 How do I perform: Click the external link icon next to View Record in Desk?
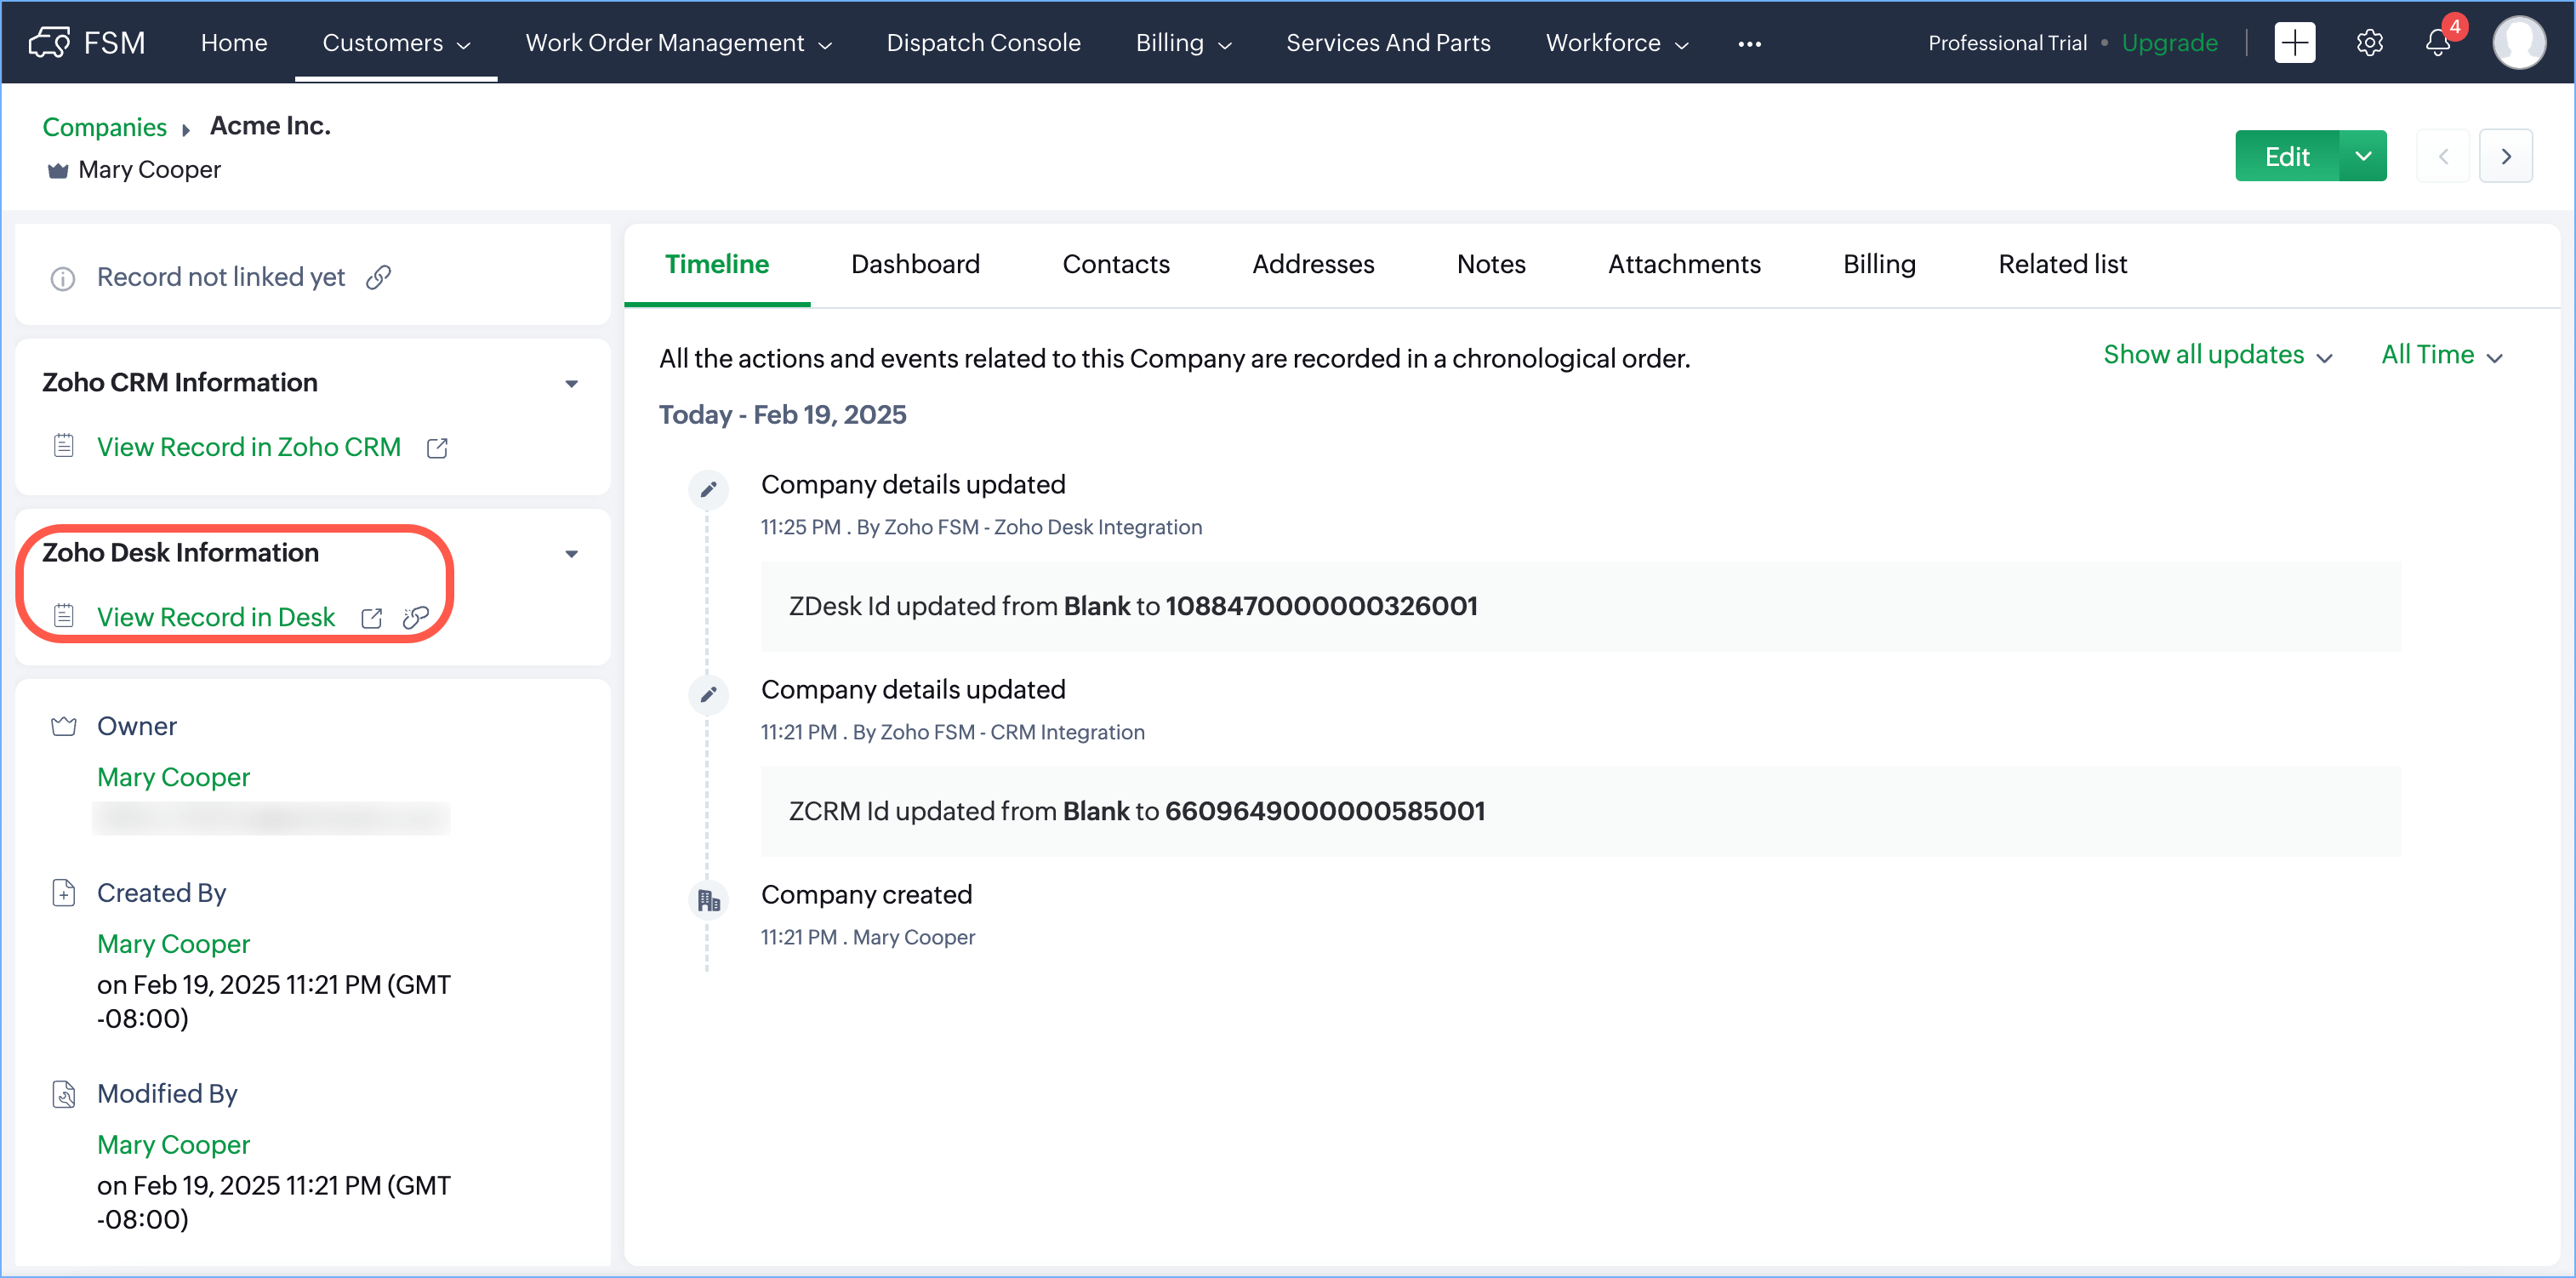371,618
